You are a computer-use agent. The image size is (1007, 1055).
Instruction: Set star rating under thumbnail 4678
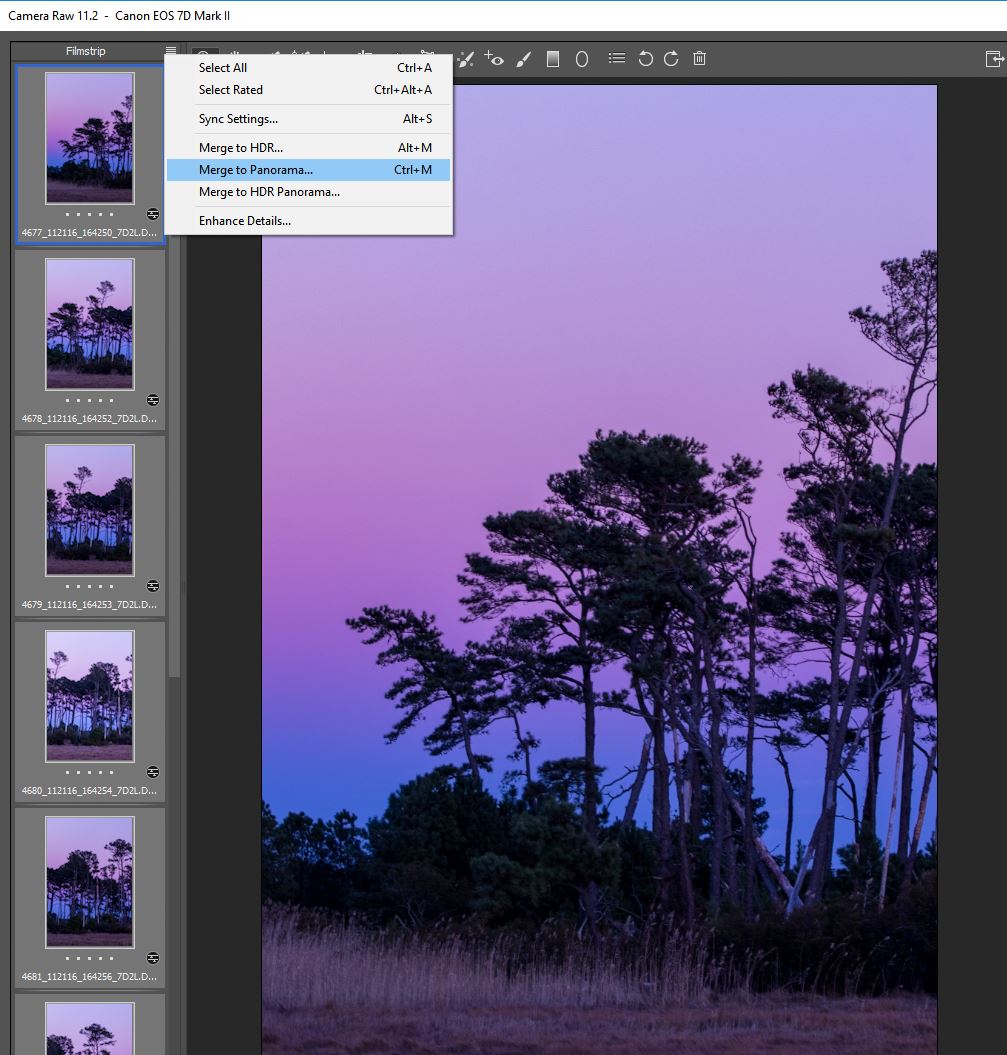(89, 400)
